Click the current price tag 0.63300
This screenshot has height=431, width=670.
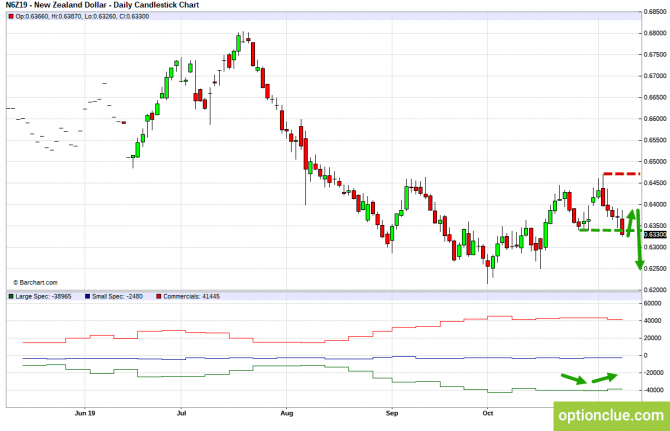click(x=655, y=235)
